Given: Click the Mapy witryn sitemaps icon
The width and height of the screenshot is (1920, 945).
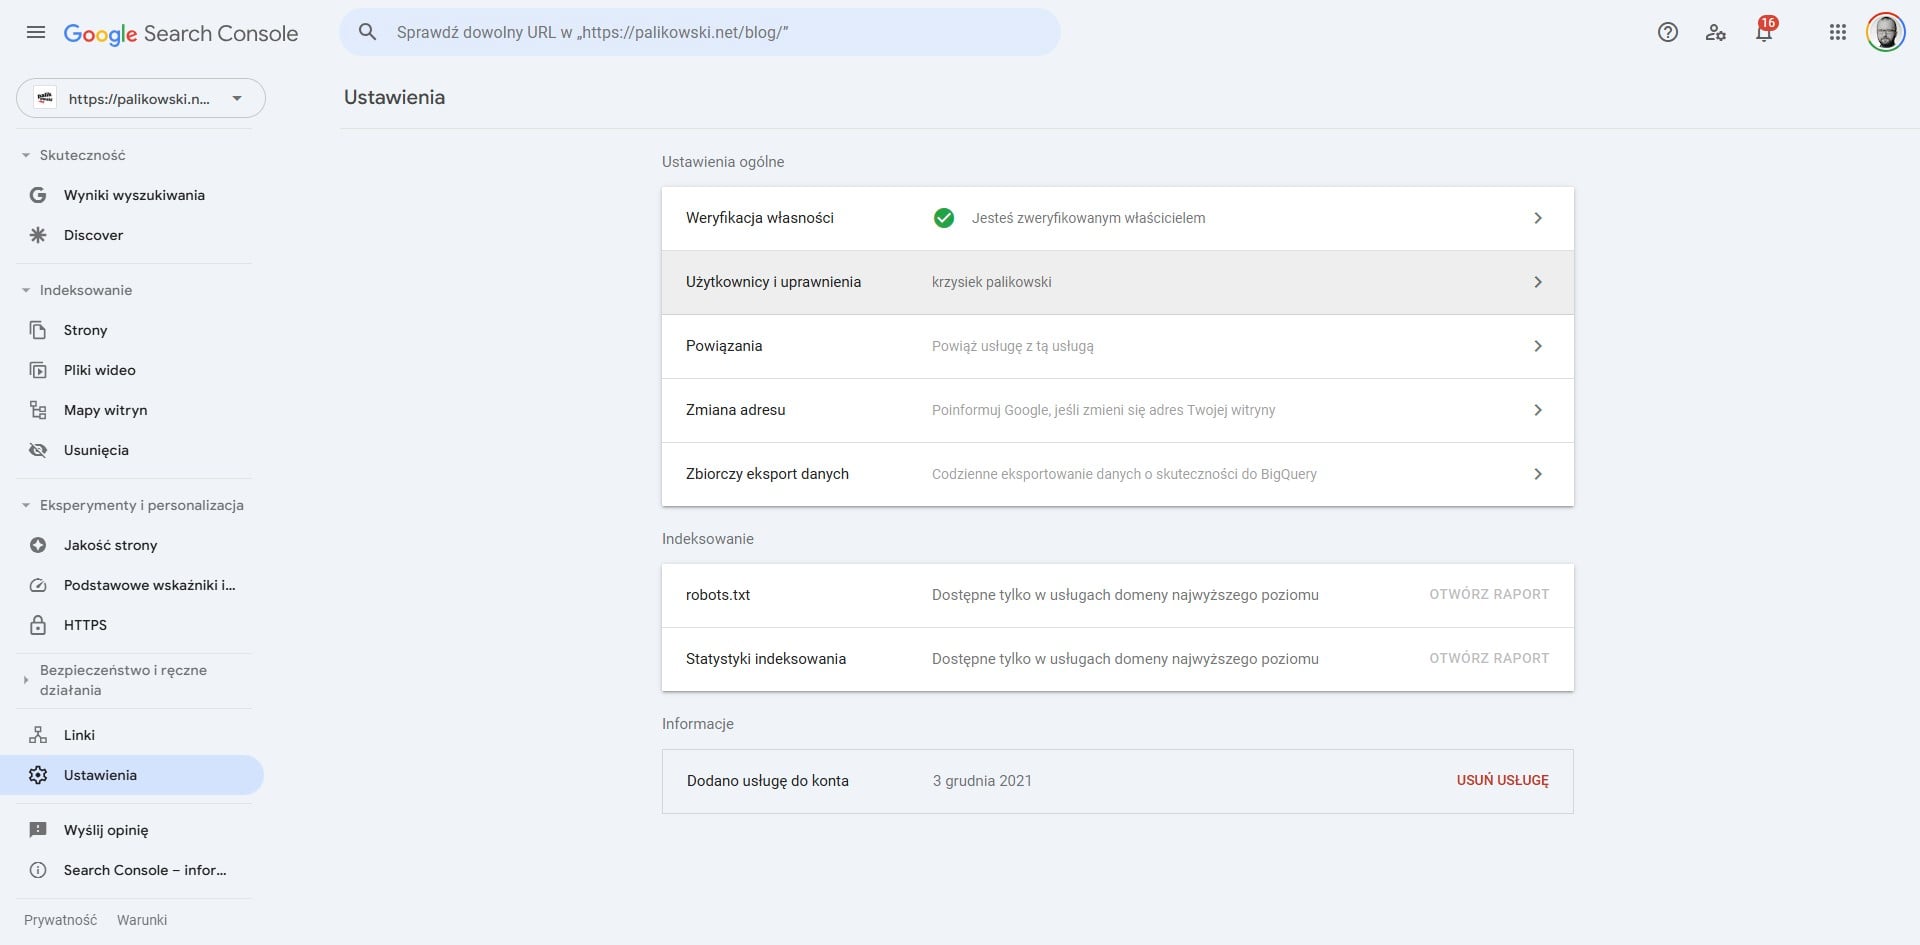Looking at the screenshot, I should pyautogui.click(x=38, y=410).
